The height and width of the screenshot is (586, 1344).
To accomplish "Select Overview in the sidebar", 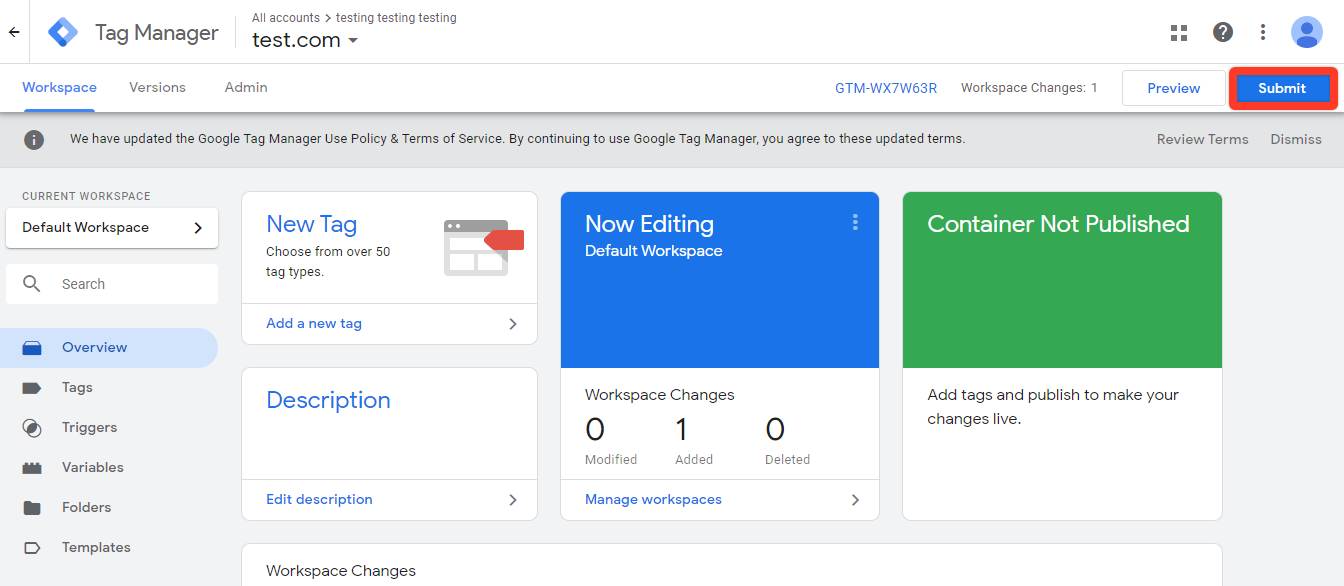I will 109,348.
